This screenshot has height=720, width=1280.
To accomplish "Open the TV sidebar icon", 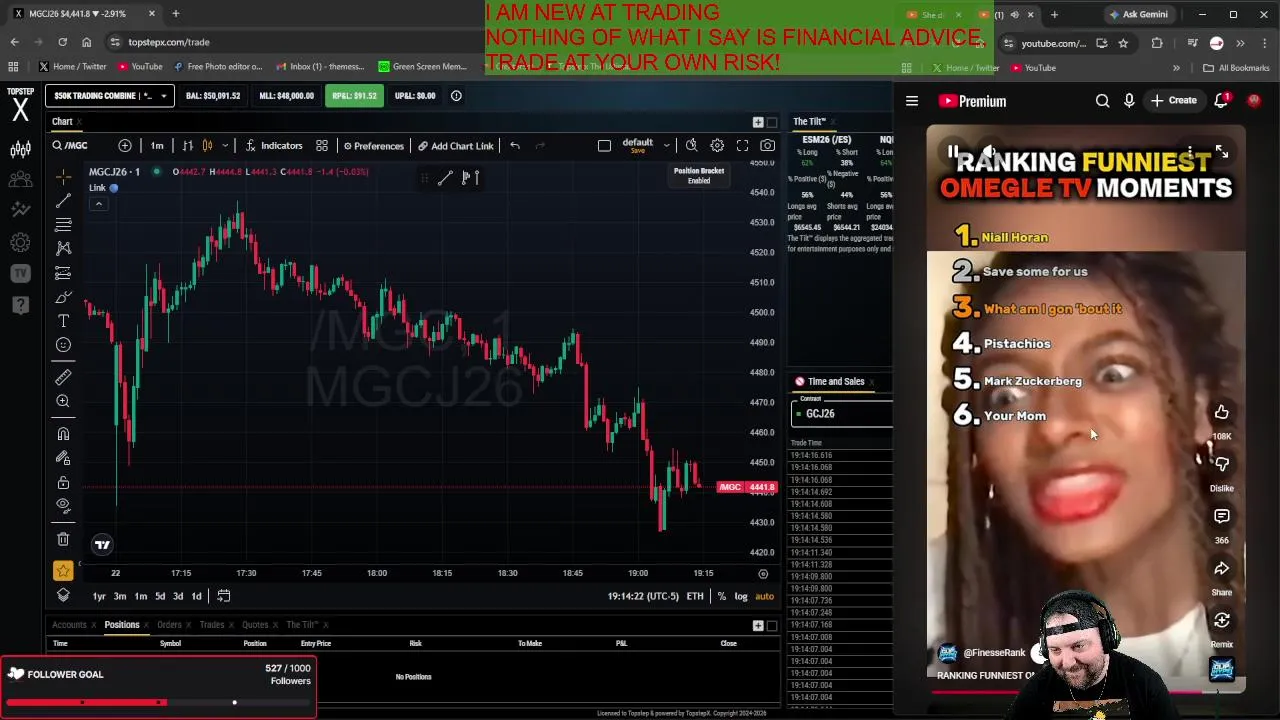I will coord(20,273).
